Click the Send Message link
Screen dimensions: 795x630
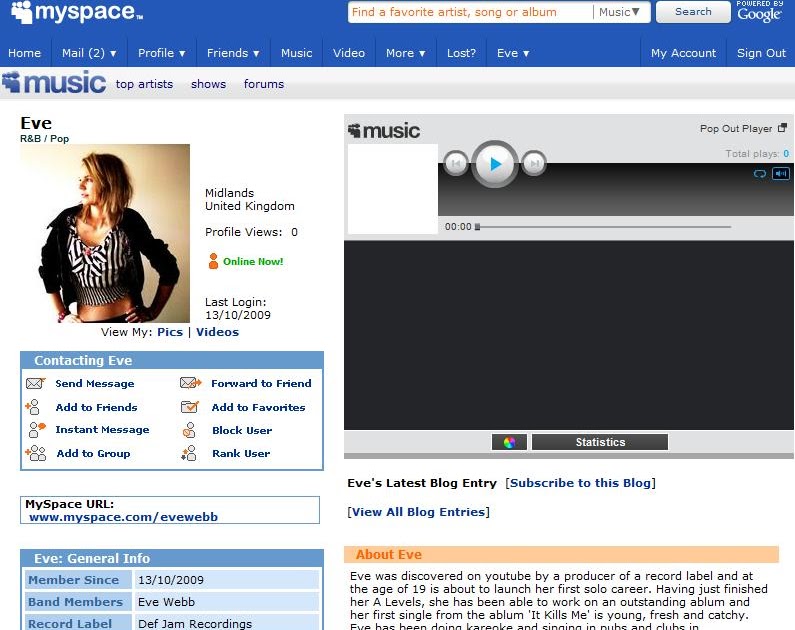coord(95,383)
